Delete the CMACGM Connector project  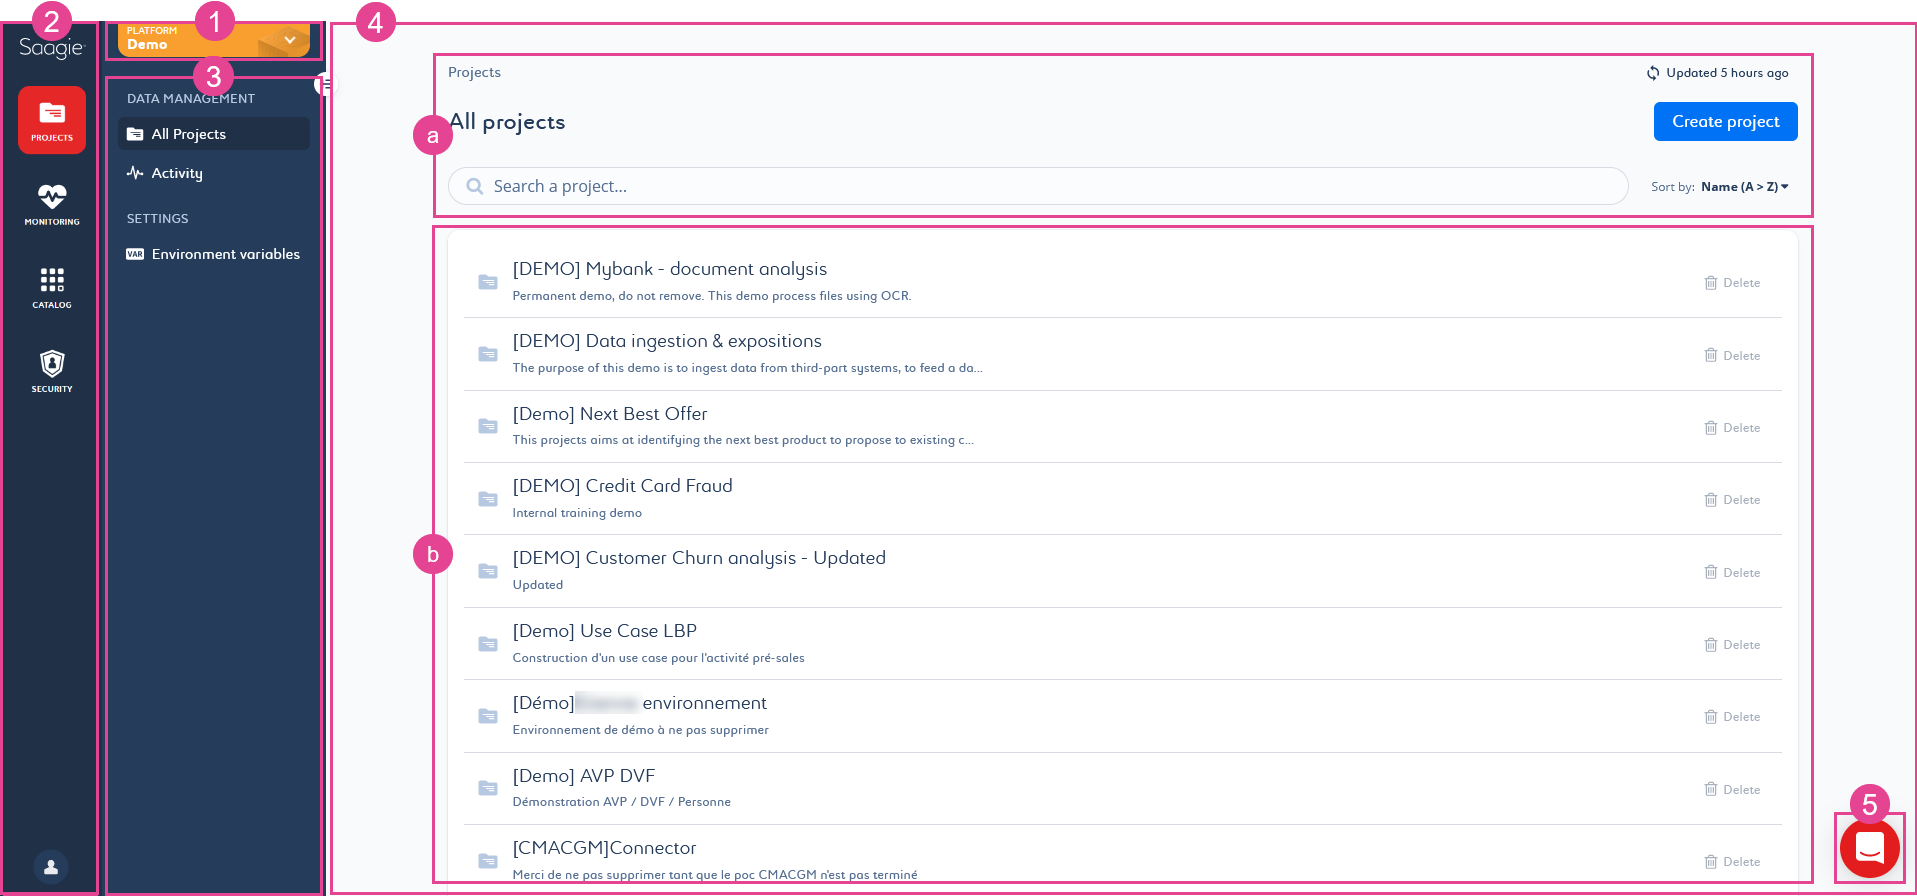(1732, 862)
